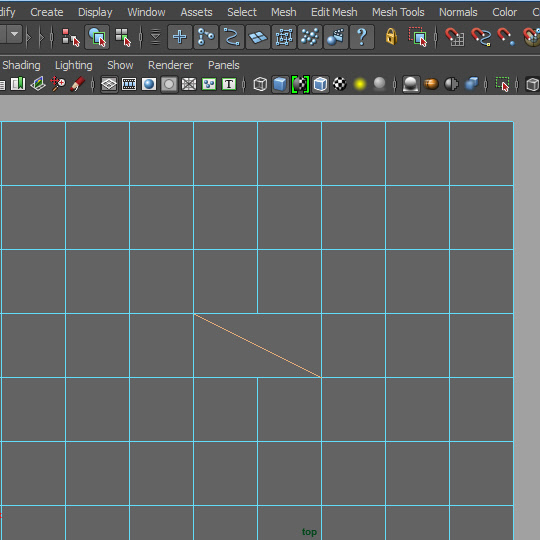Toggle wireframe on shaded cube icon
This screenshot has width=540, height=540.
(x=321, y=84)
